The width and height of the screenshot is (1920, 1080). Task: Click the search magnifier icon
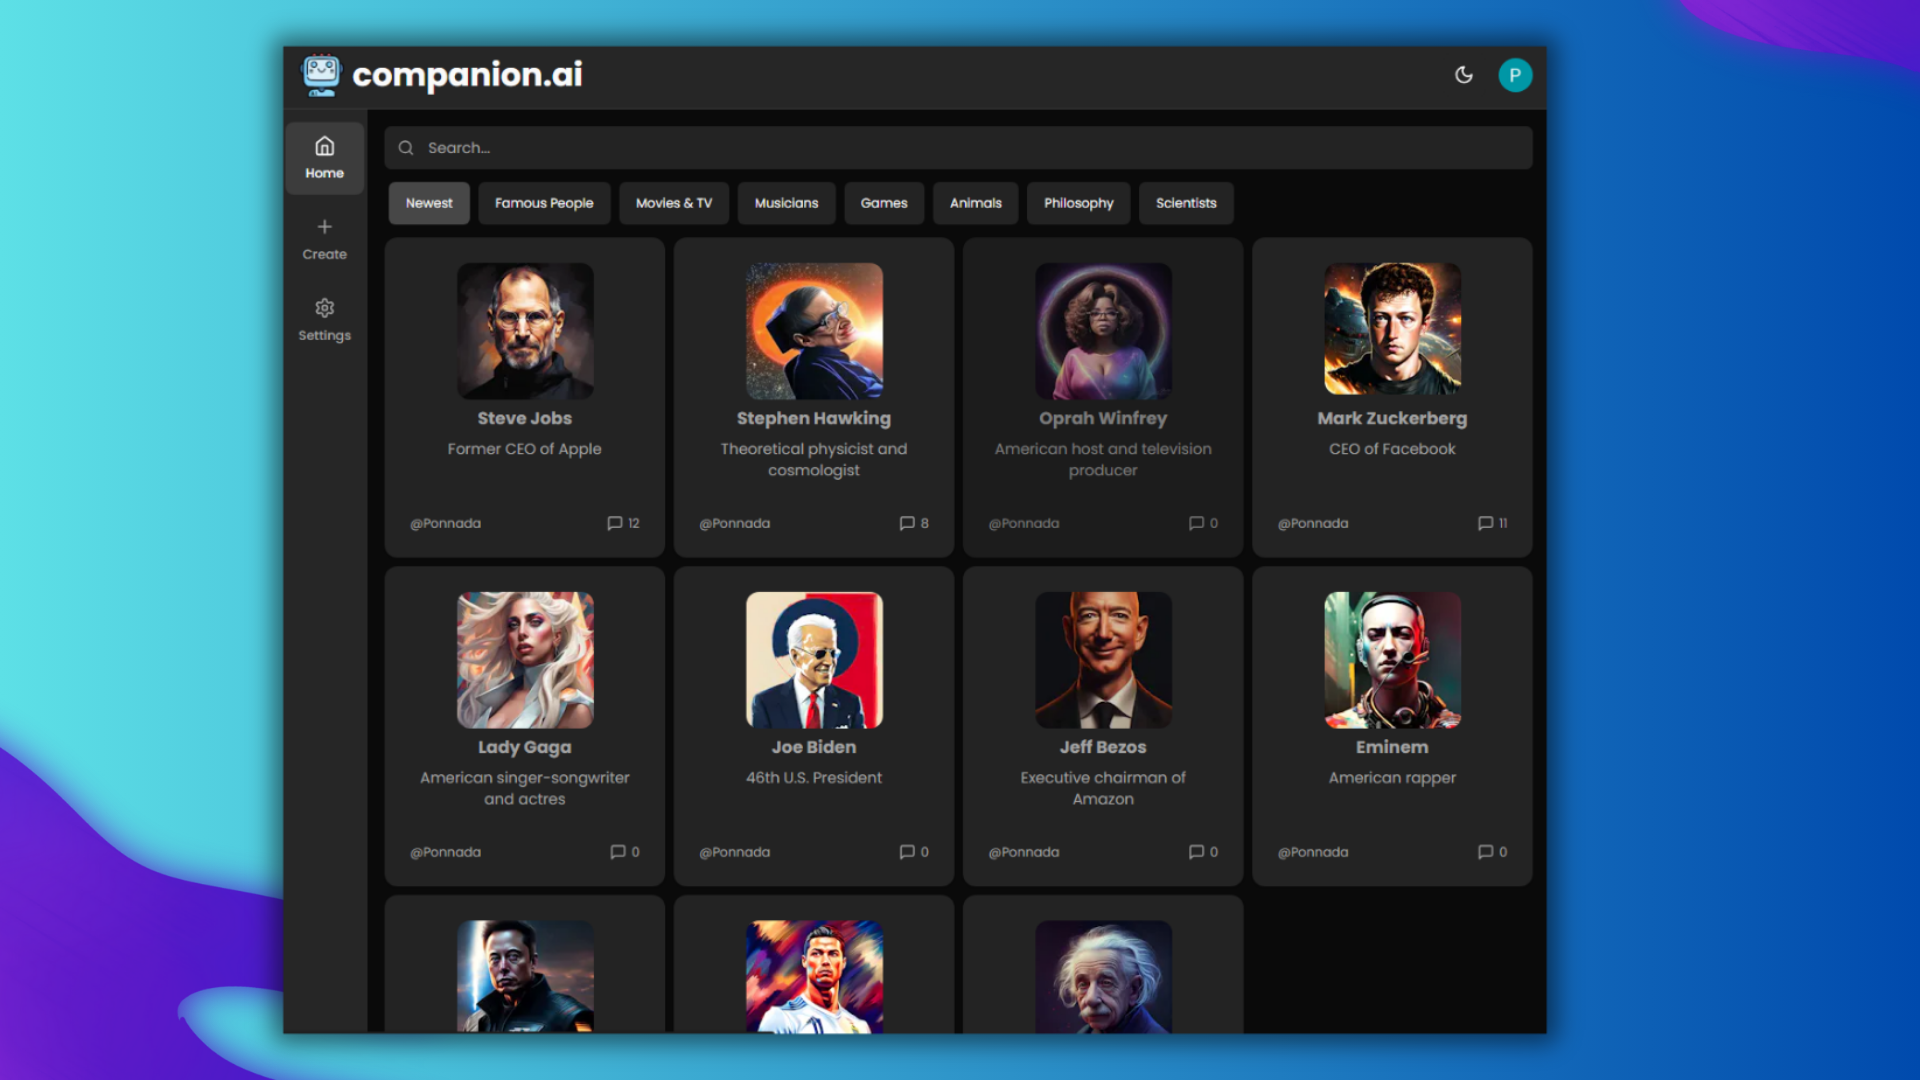tap(406, 148)
